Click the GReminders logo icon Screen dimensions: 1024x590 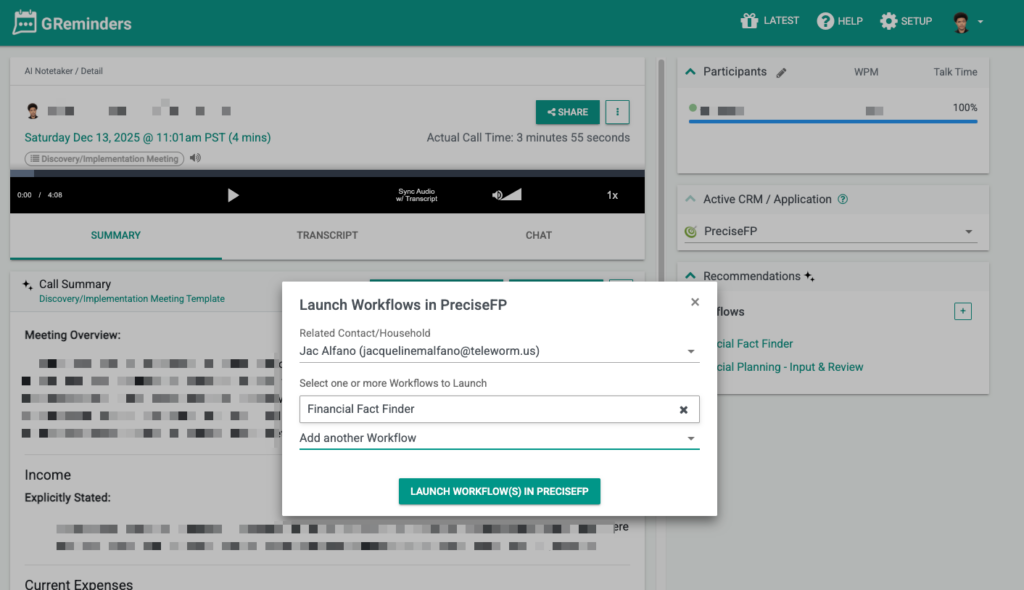[25, 22]
